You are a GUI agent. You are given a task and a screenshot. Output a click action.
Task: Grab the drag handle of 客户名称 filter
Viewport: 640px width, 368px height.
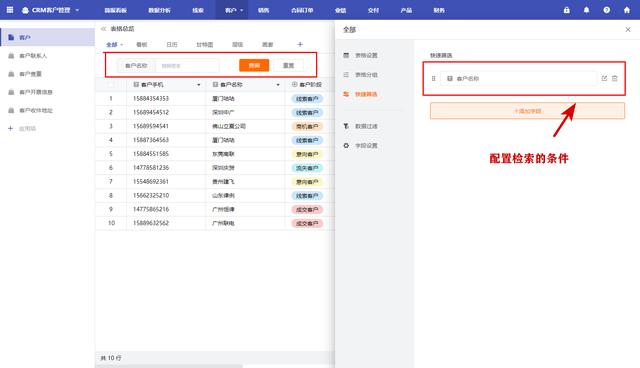(x=433, y=78)
